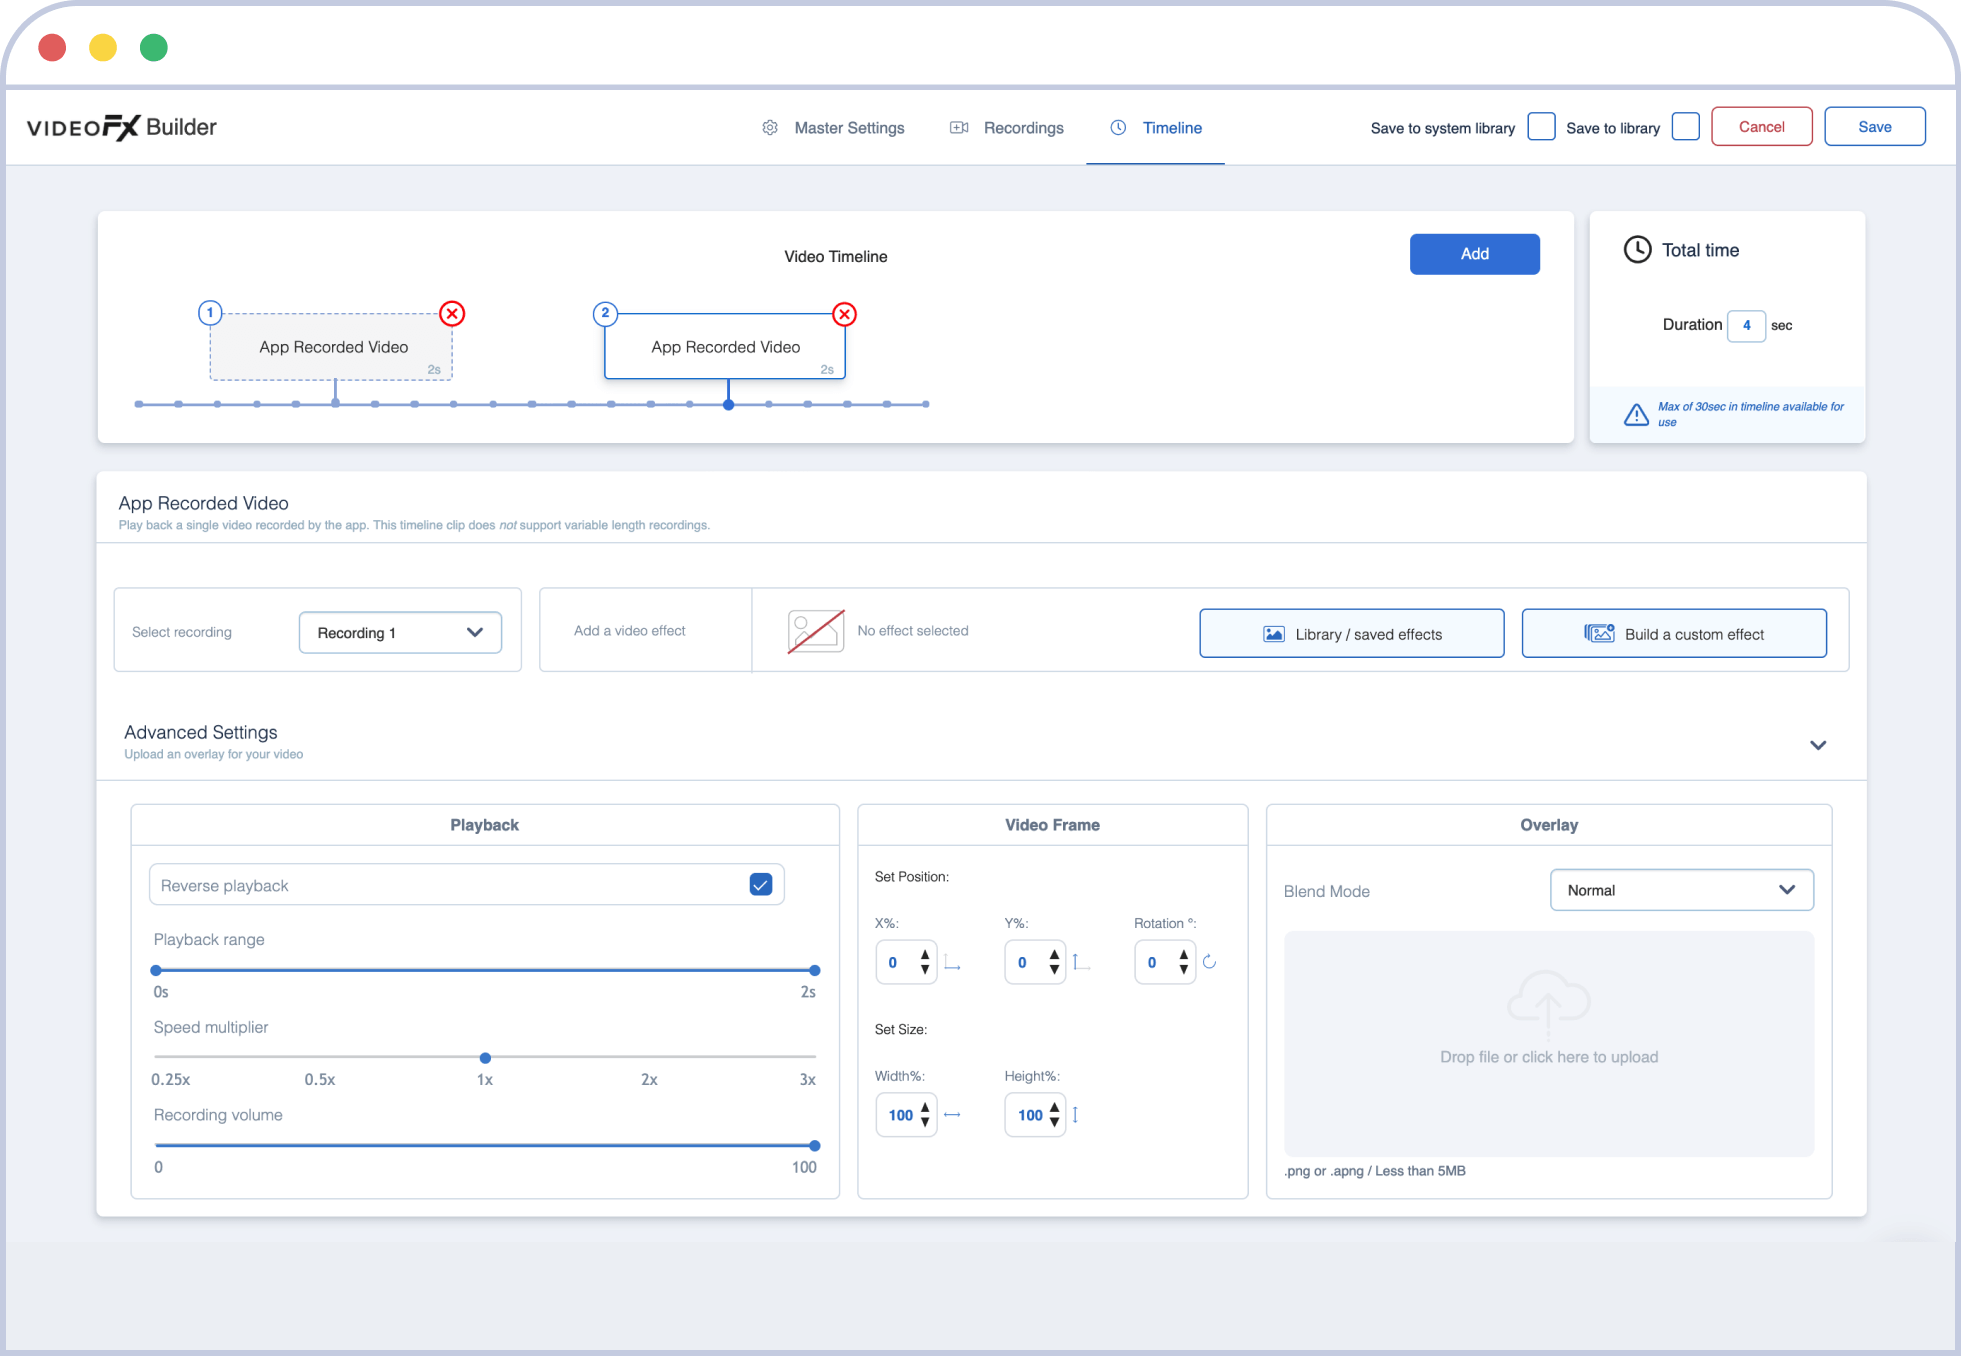Click the rotation reset icon

(x=1209, y=962)
